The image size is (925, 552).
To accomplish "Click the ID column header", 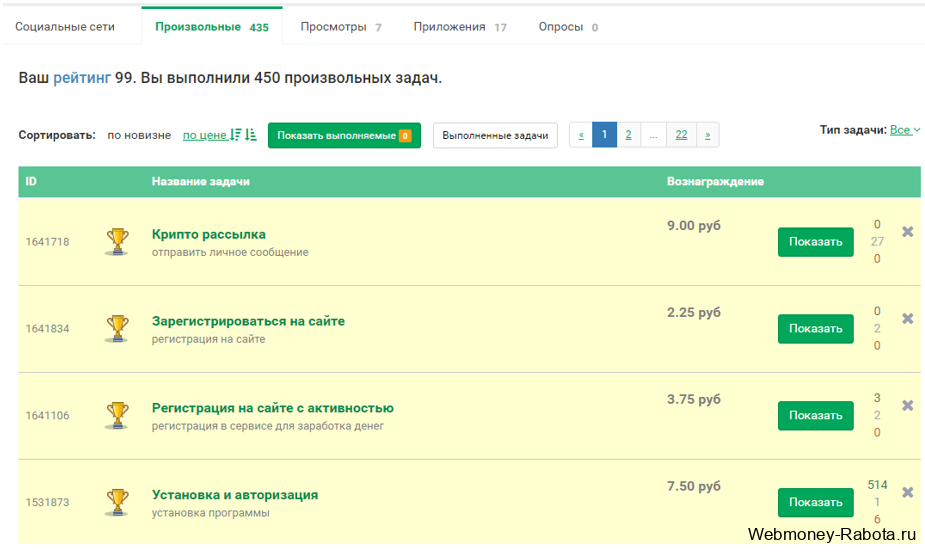I will click(31, 182).
